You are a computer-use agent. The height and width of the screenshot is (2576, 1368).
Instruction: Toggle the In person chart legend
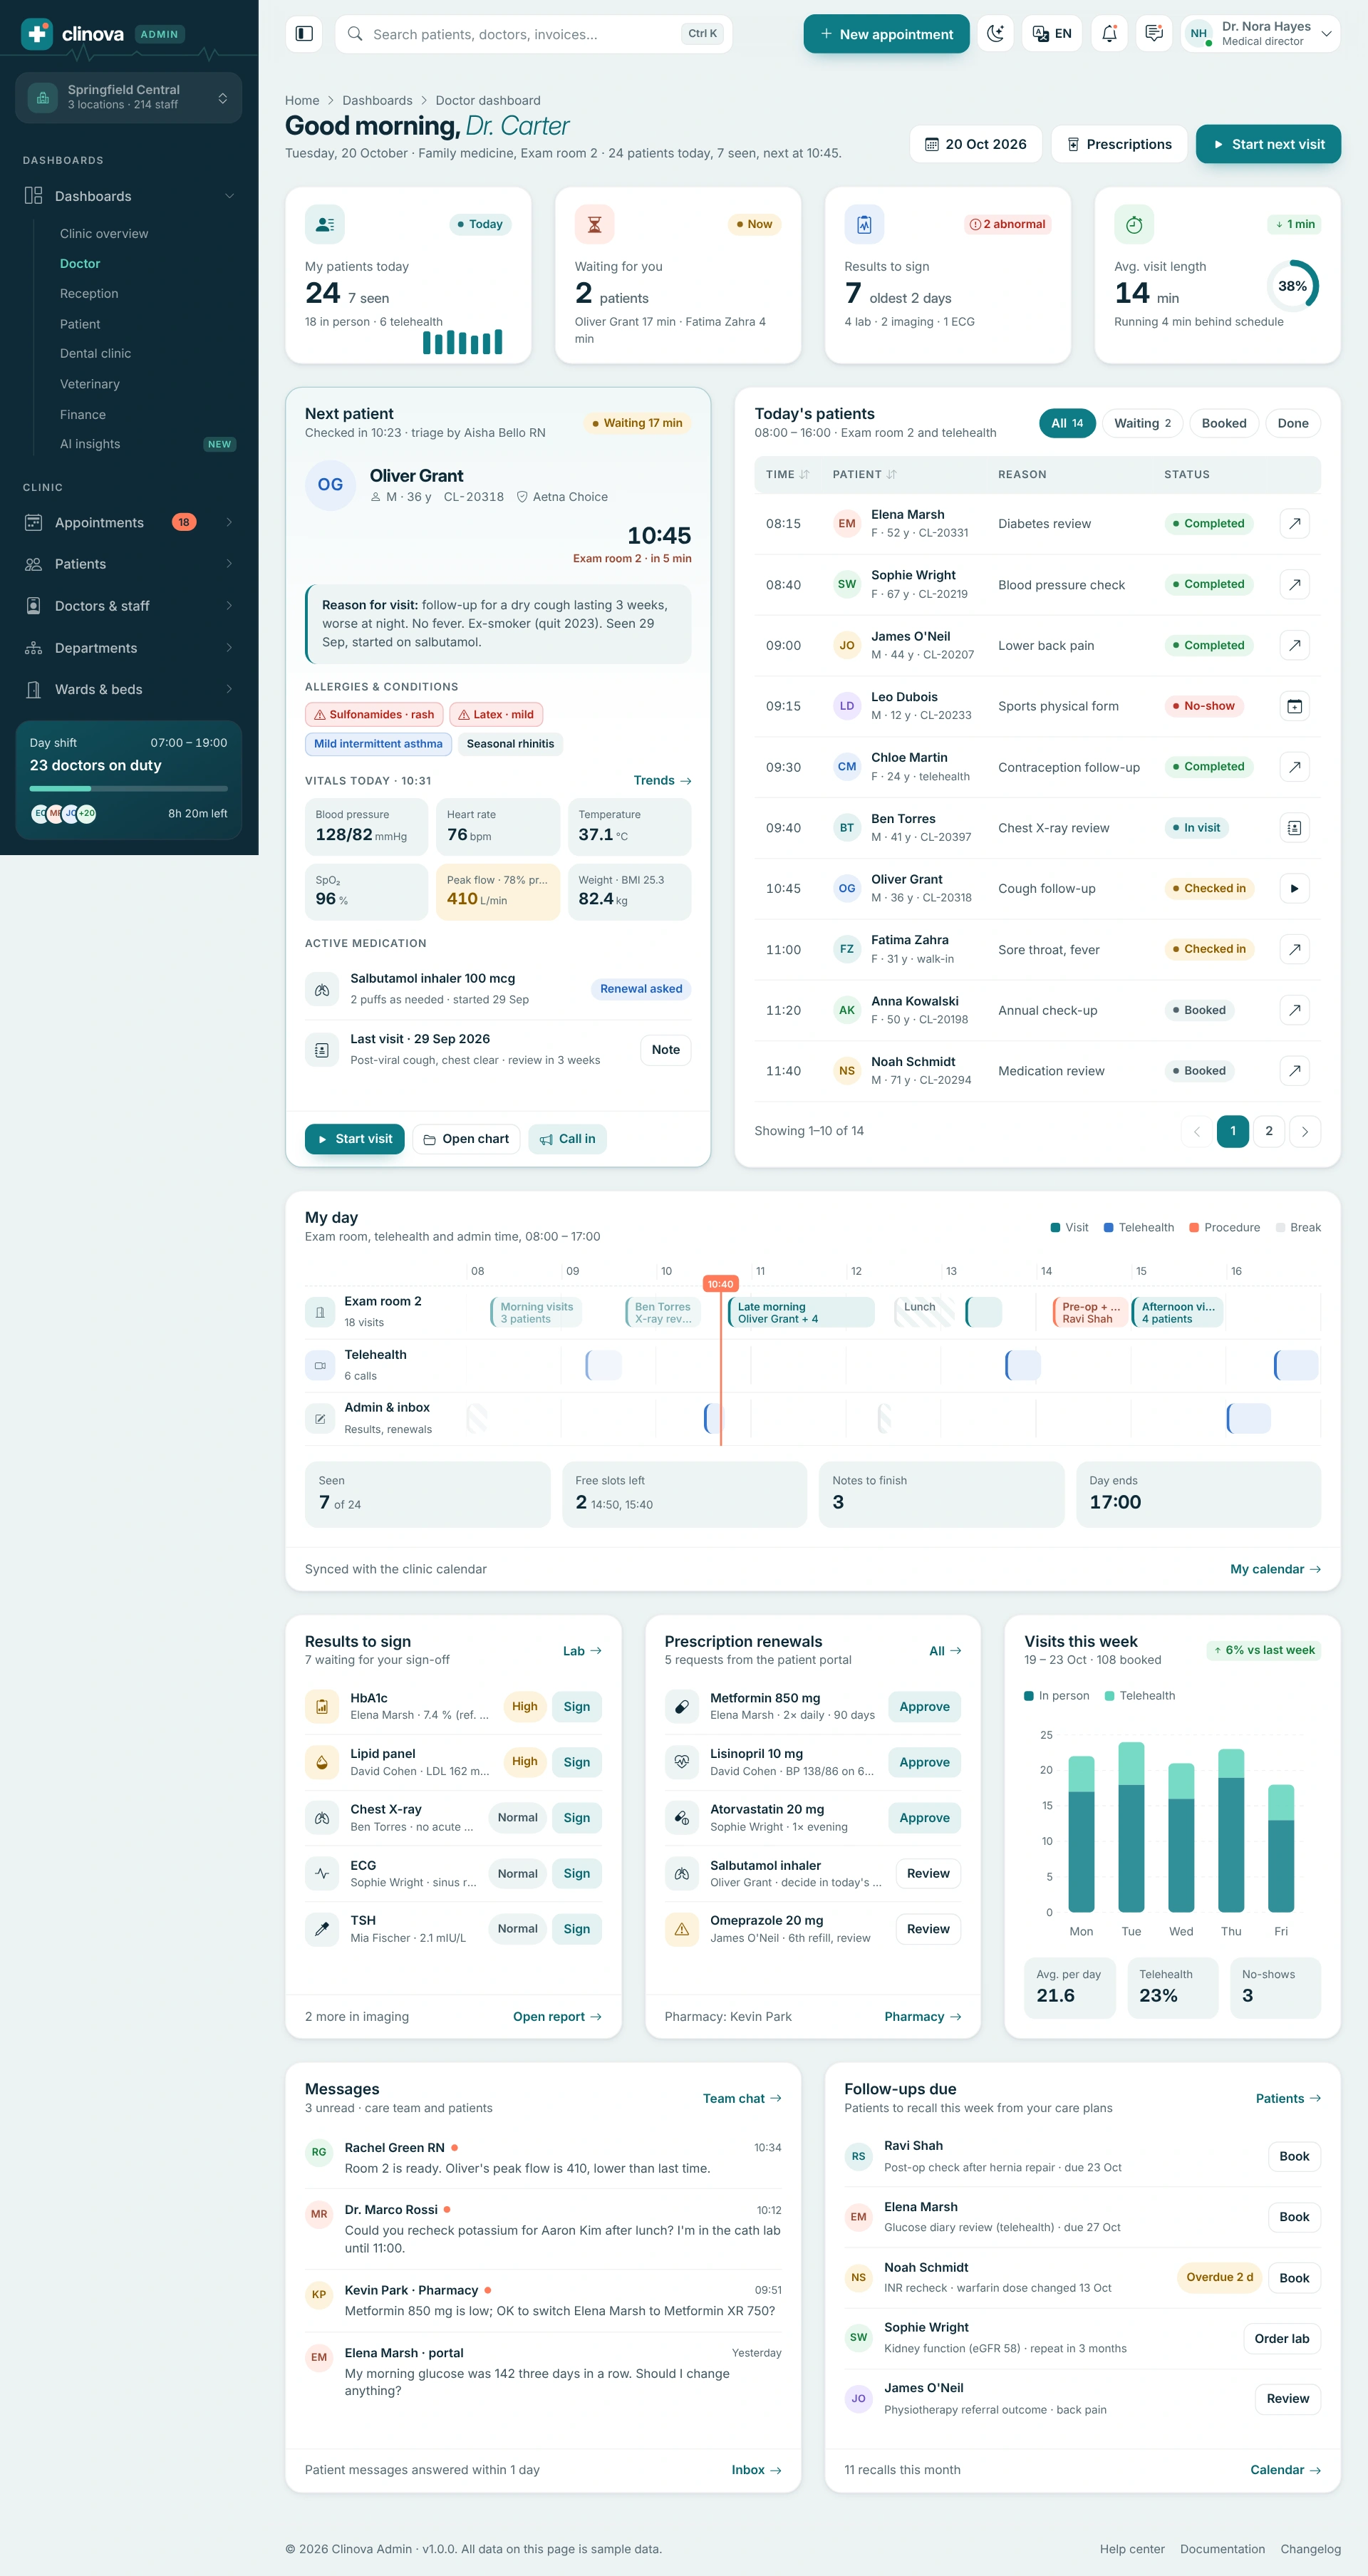click(1057, 1696)
